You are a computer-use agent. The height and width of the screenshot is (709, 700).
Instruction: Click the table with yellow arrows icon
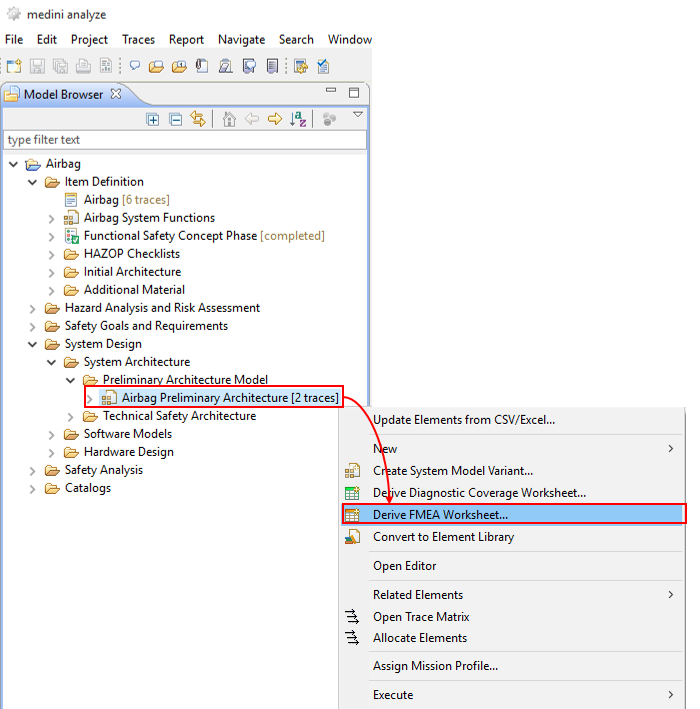301,66
